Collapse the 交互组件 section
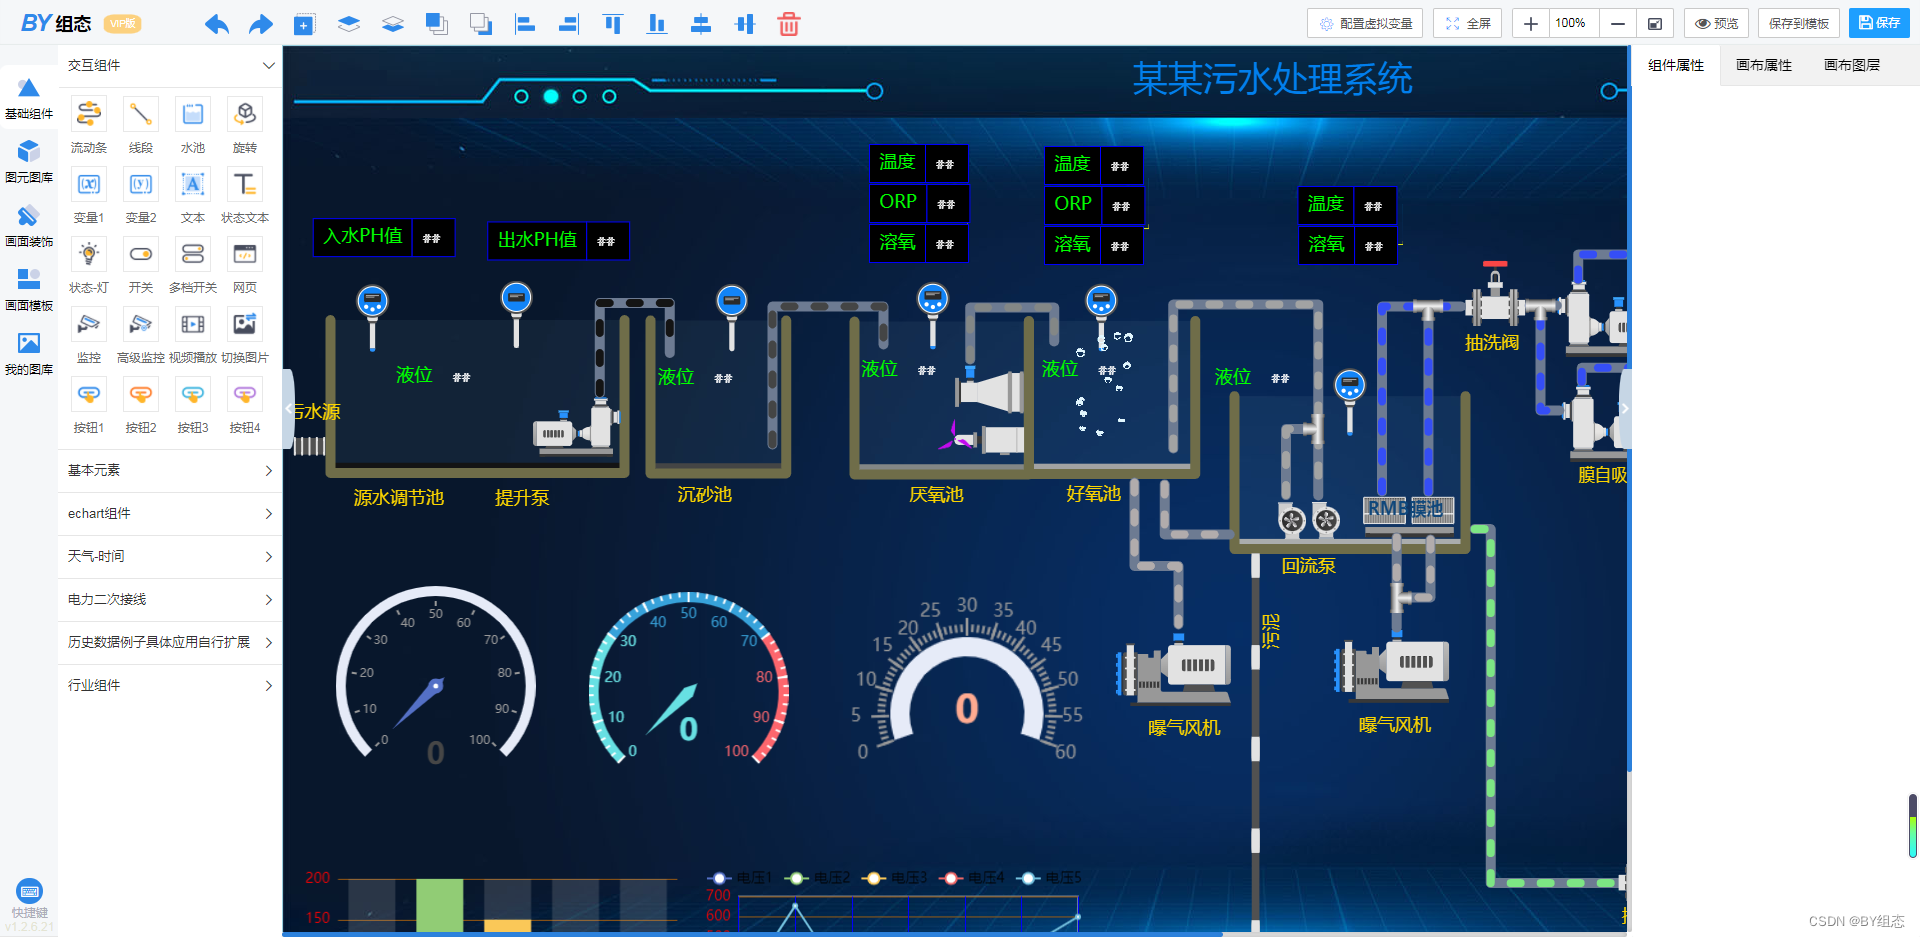 (x=170, y=65)
